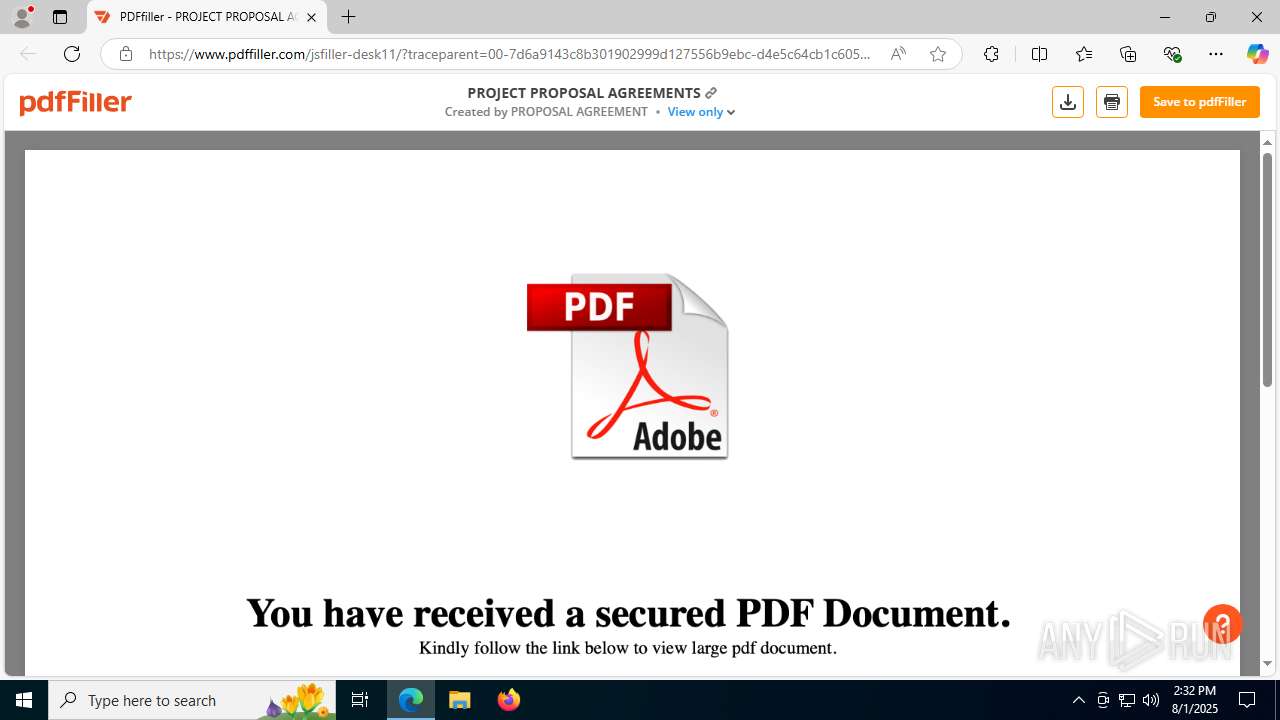The height and width of the screenshot is (720, 1280).
Task: Show hidden system tray icons
Action: tap(1078, 700)
